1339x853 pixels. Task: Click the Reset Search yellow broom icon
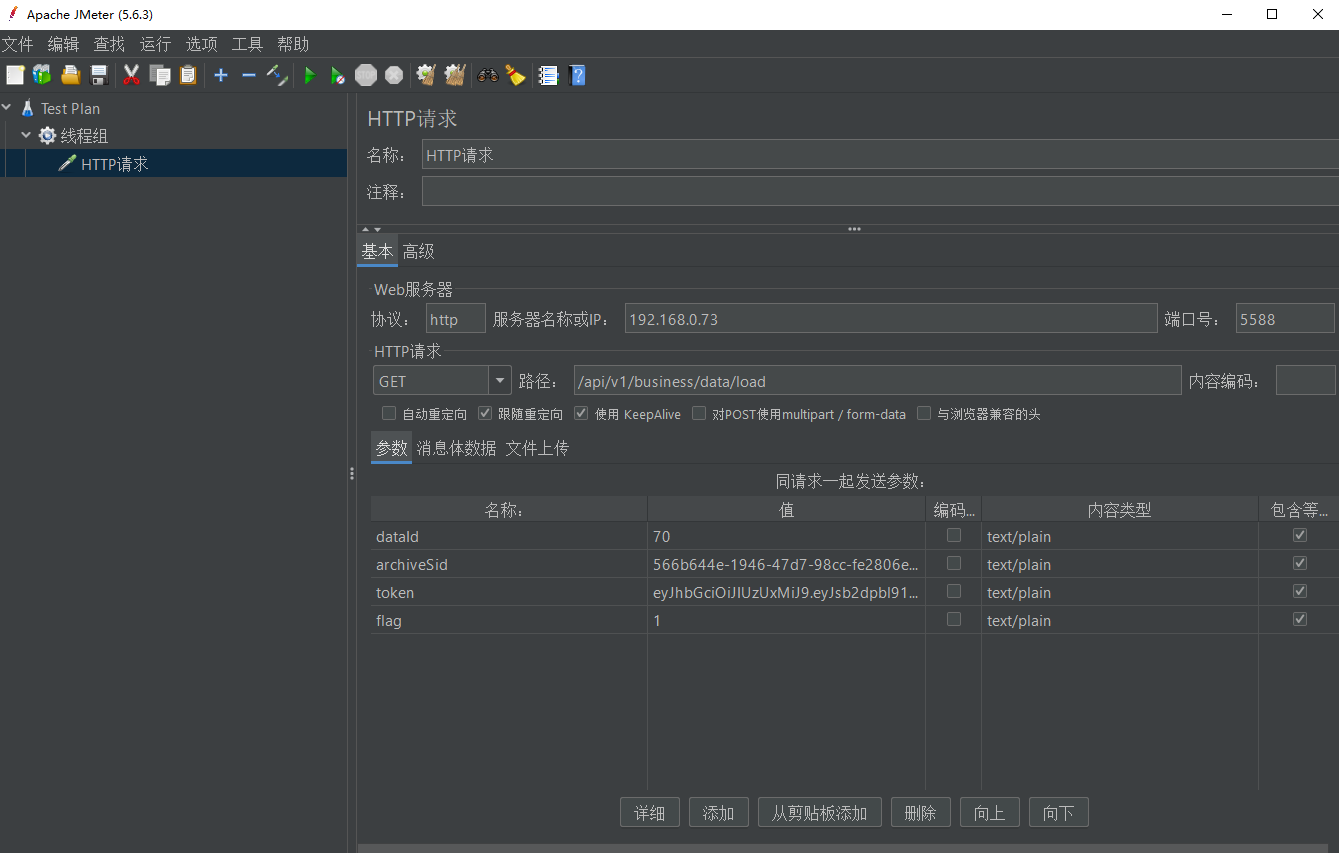pyautogui.click(x=515, y=75)
